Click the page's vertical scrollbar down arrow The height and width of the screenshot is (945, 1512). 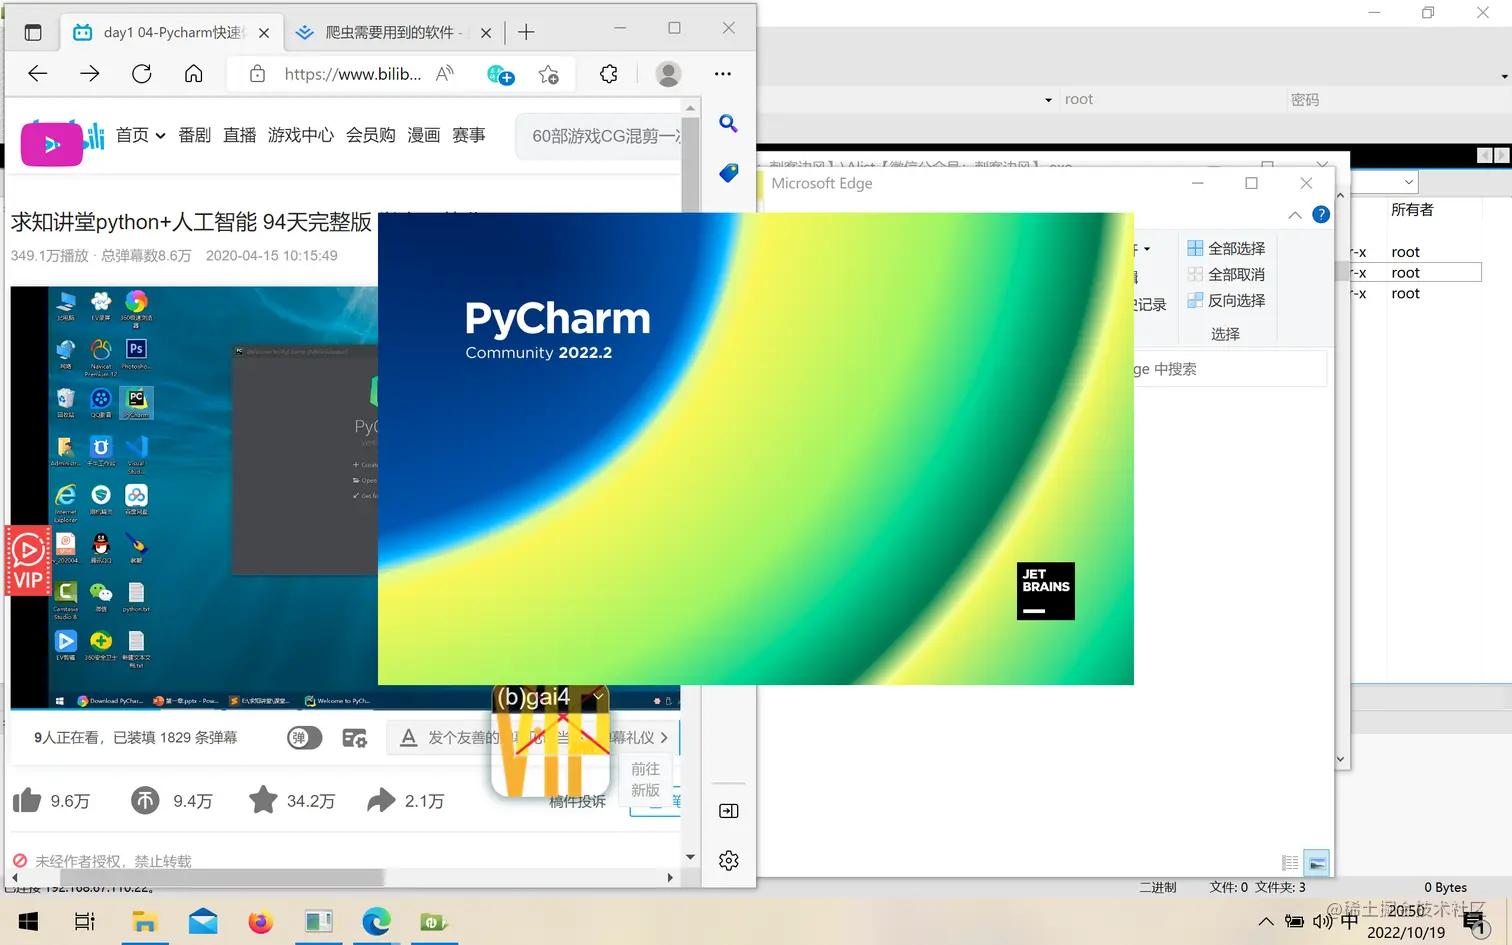(x=690, y=857)
